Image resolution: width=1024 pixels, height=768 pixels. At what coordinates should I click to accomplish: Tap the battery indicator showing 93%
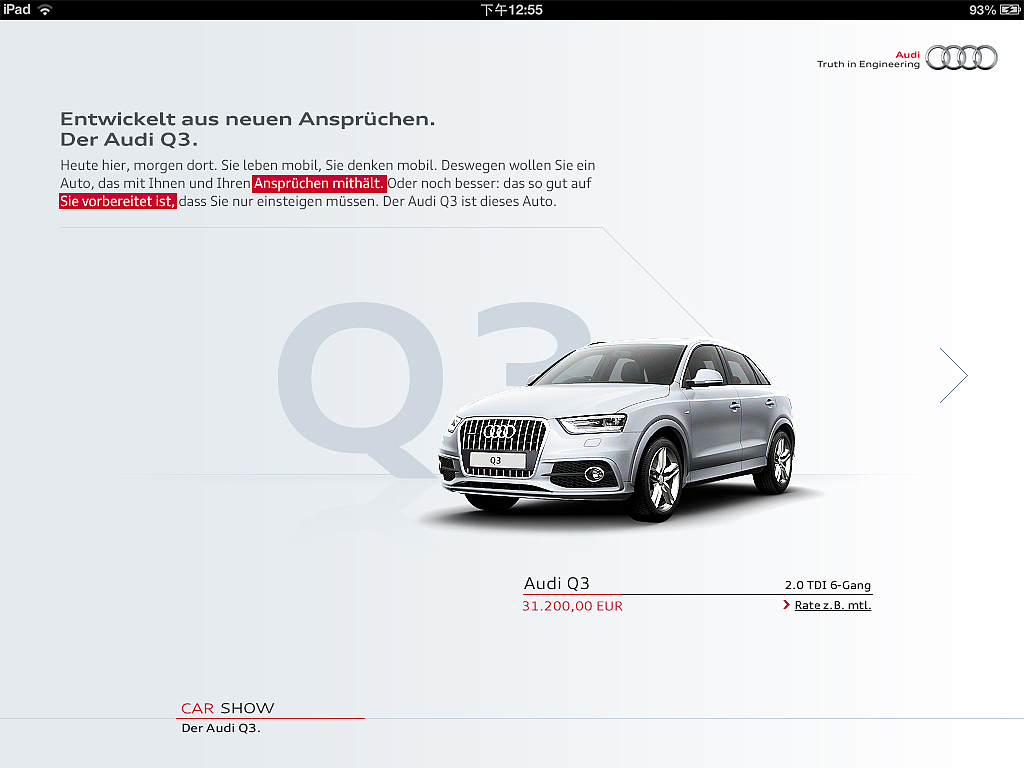(997, 9)
